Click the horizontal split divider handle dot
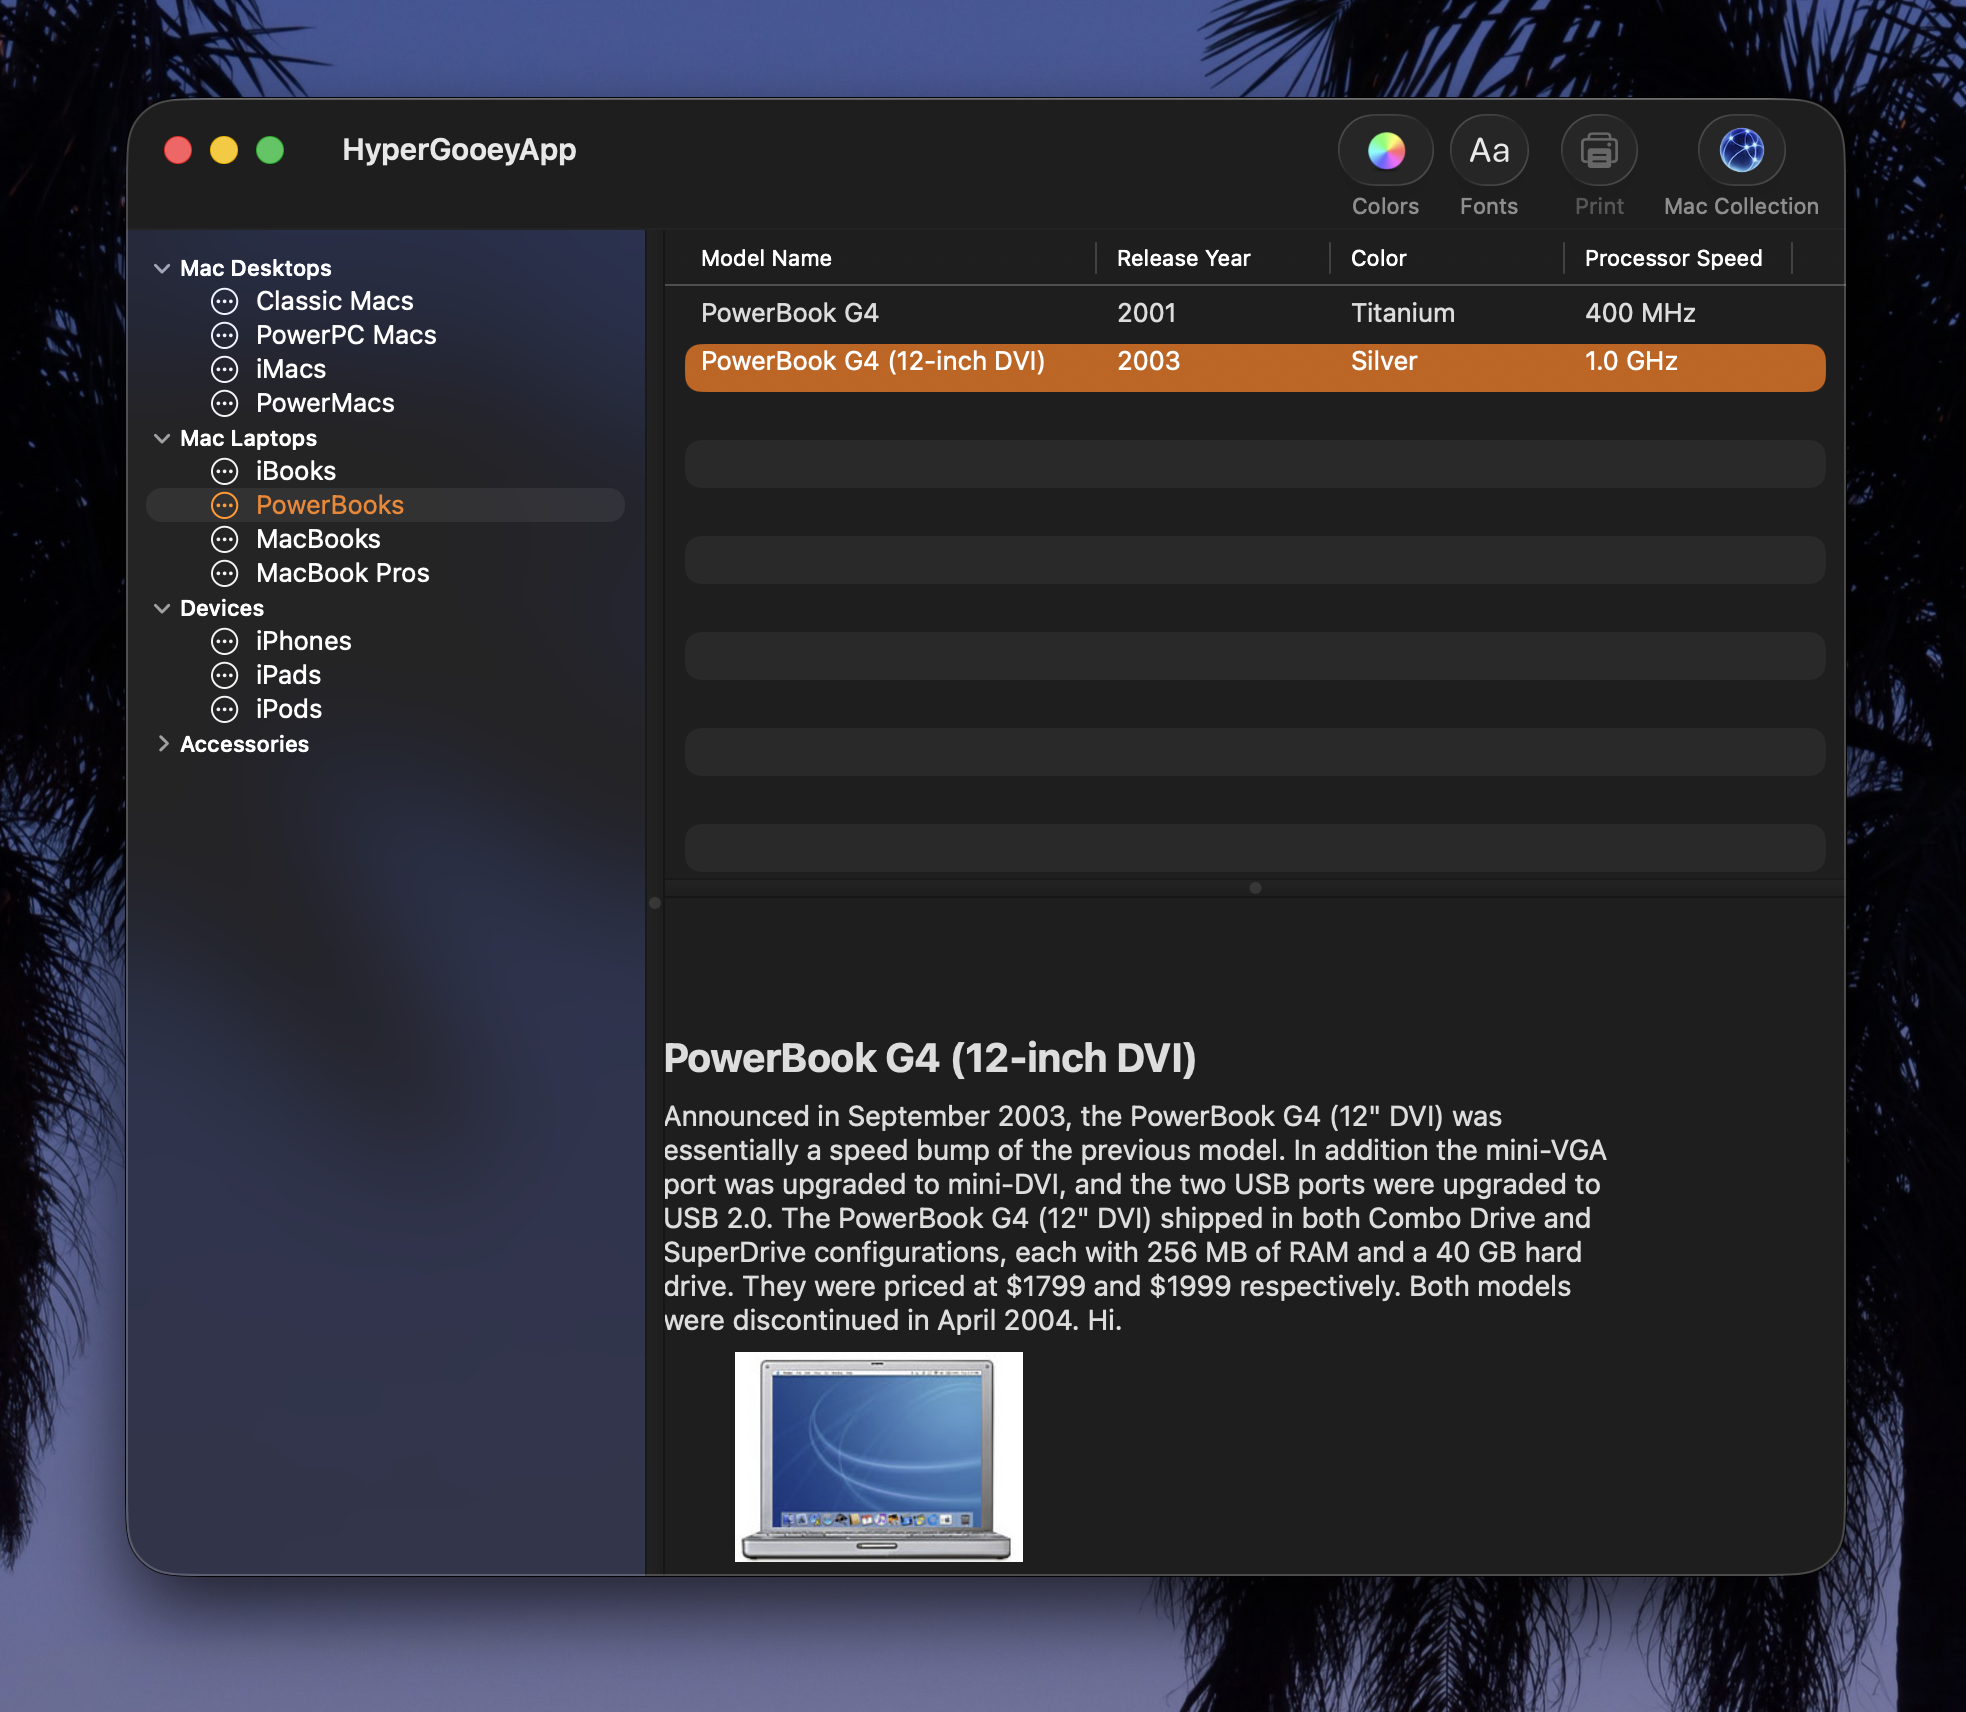This screenshot has width=1966, height=1712. tap(1255, 888)
